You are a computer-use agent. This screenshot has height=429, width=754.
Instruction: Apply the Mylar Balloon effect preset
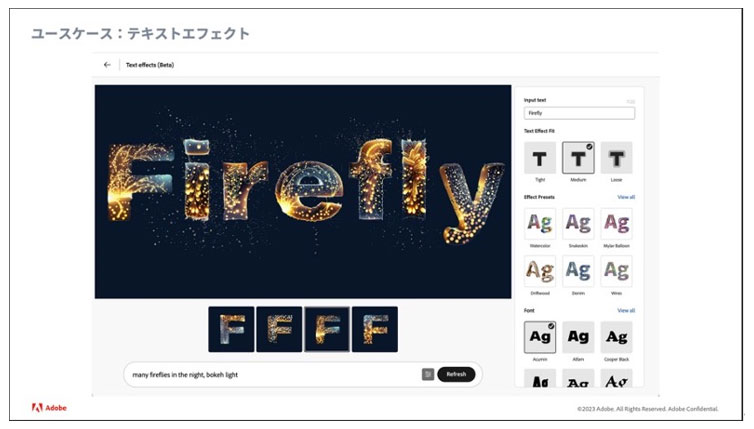pos(616,224)
